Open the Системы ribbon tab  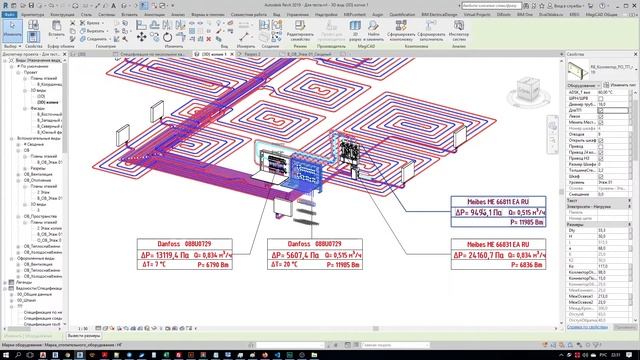click(107, 14)
